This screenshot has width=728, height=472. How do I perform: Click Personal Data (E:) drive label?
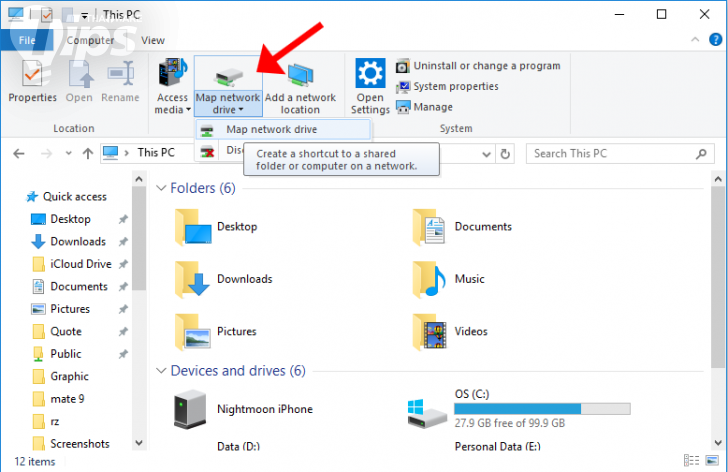coord(497,446)
